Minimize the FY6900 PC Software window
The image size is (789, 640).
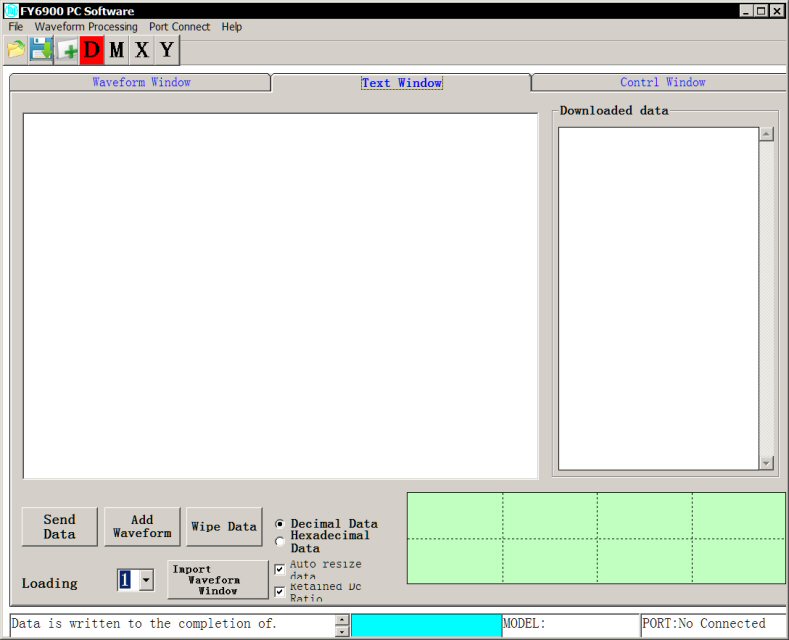coord(747,11)
